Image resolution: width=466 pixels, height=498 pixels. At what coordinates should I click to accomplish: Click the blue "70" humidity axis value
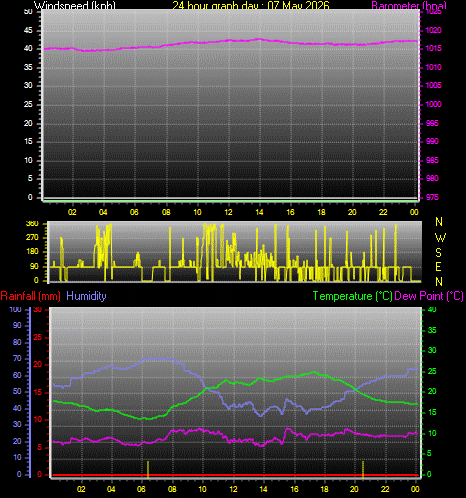[x=17, y=358]
